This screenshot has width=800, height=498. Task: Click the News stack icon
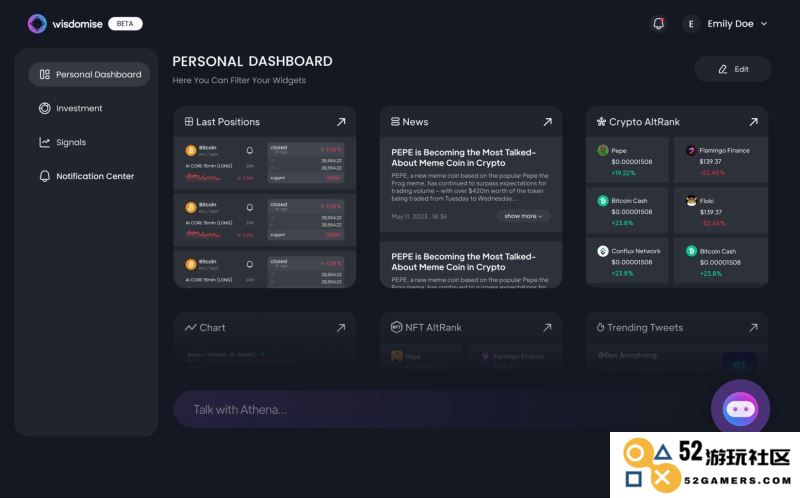pyautogui.click(x=395, y=121)
